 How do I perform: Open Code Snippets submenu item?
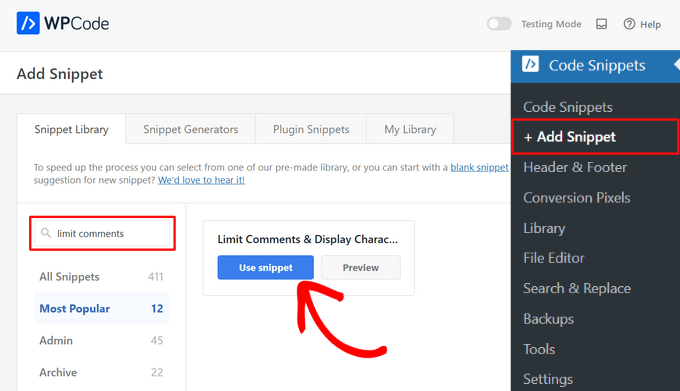pyautogui.click(x=568, y=107)
